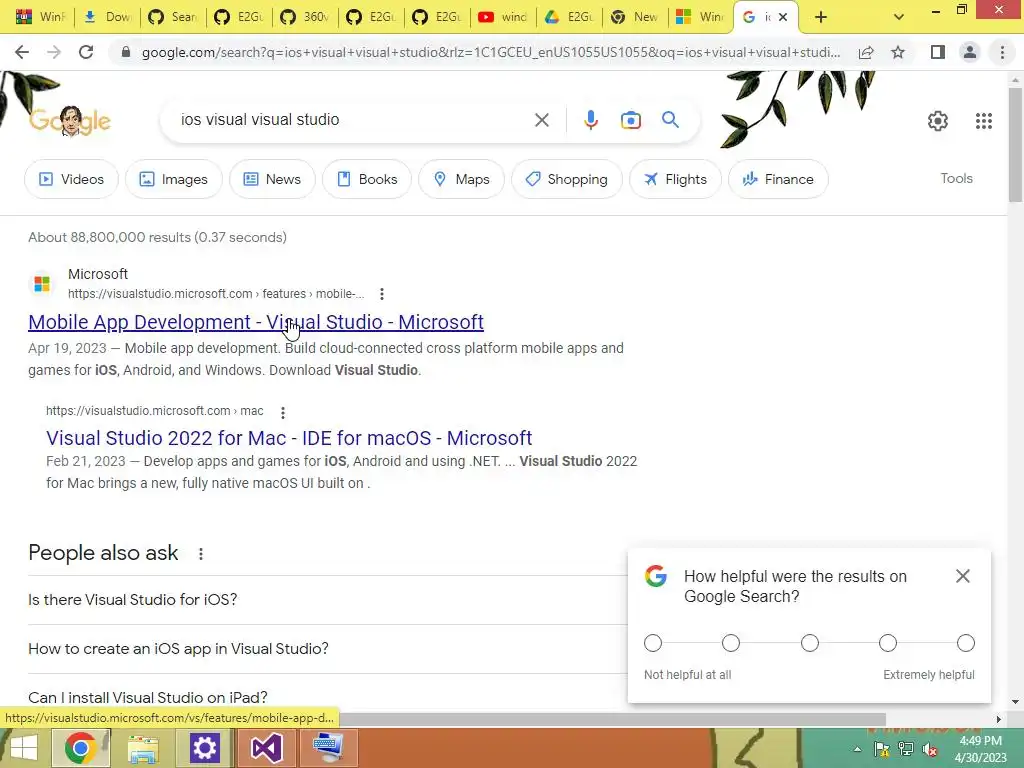Rate results Not helpful at all
Screen dimensions: 1024x768
click(652, 643)
